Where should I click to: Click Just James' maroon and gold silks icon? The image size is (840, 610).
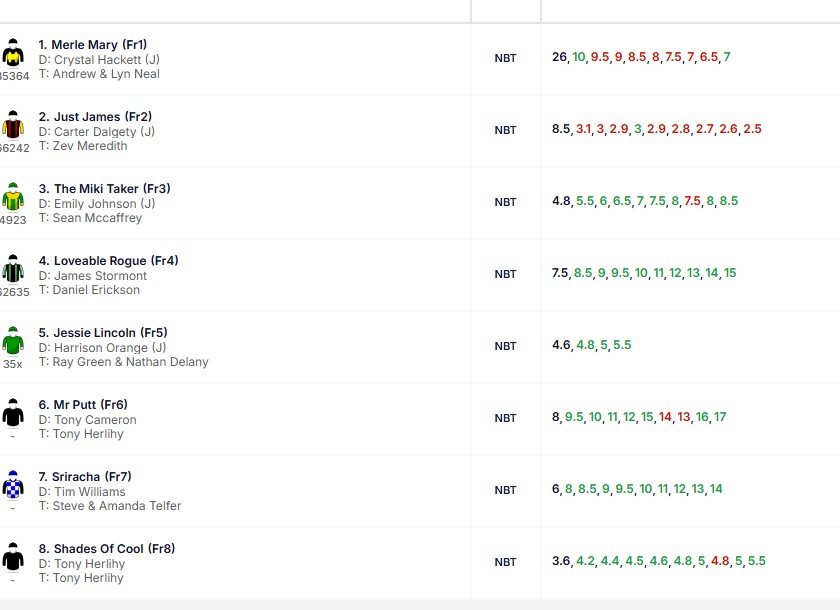(x=13, y=125)
